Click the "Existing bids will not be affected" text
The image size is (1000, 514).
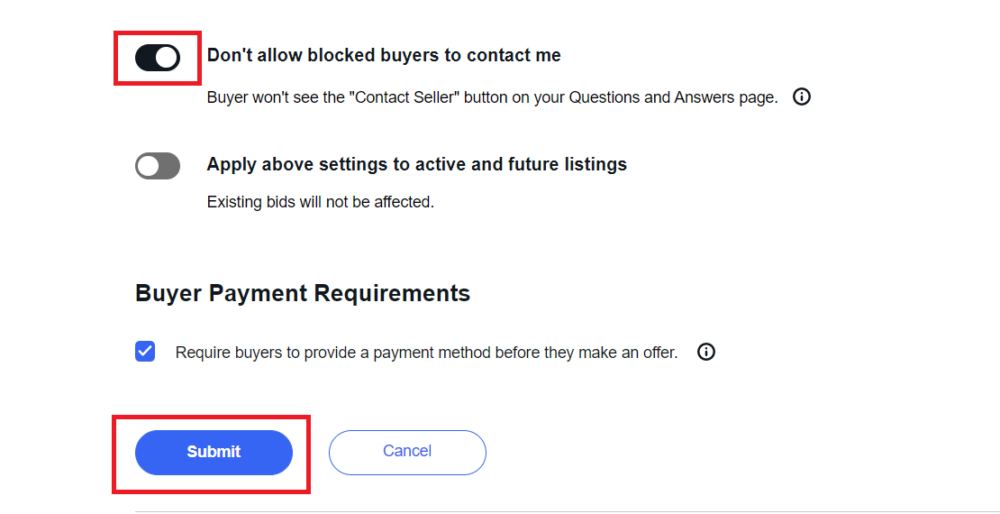(x=320, y=202)
